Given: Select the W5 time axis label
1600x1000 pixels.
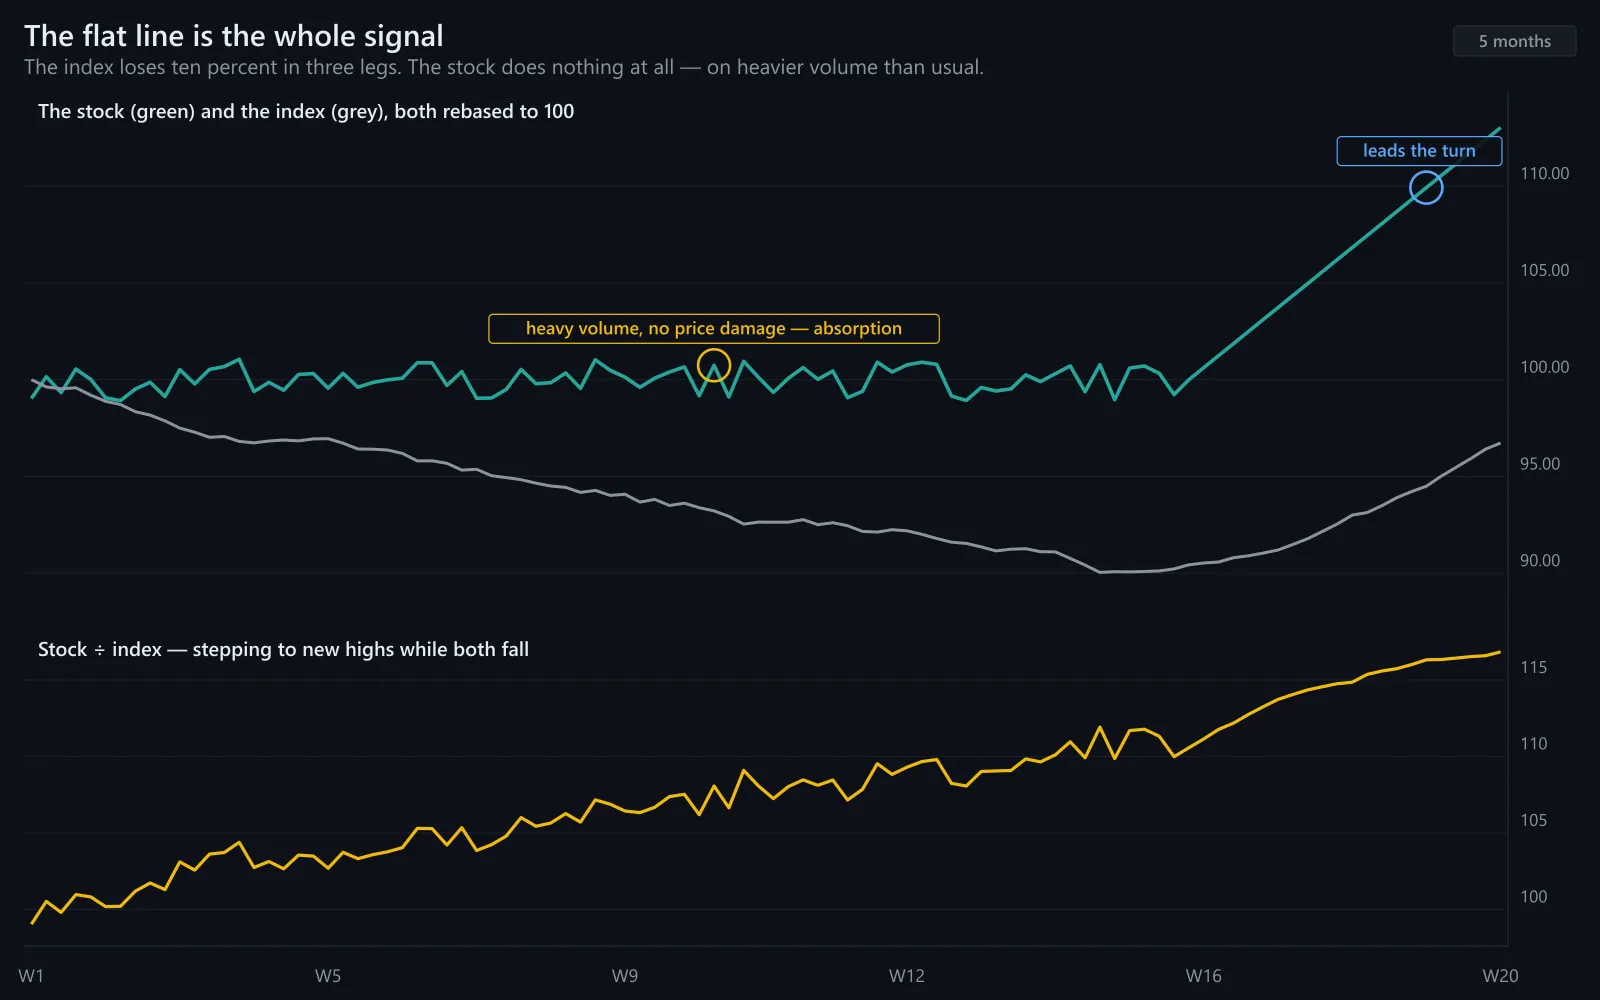Looking at the screenshot, I should point(328,976).
